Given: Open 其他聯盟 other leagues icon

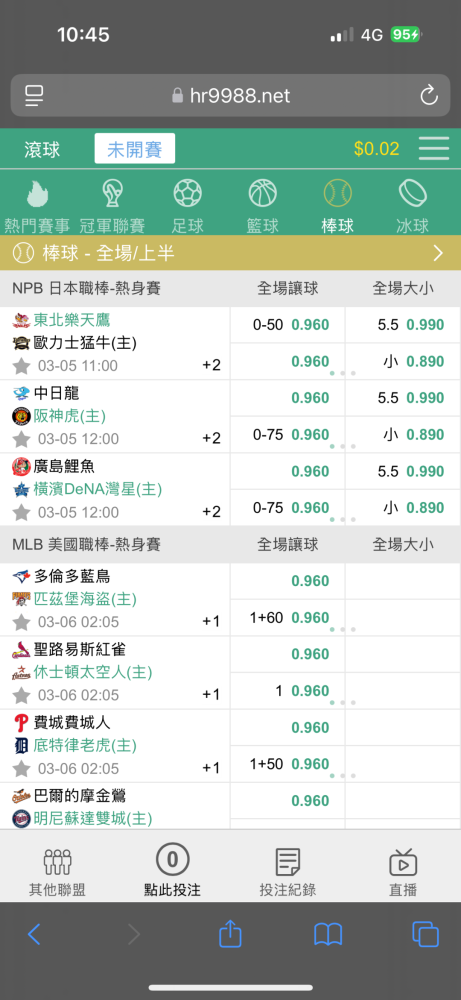Looking at the screenshot, I should (57, 862).
